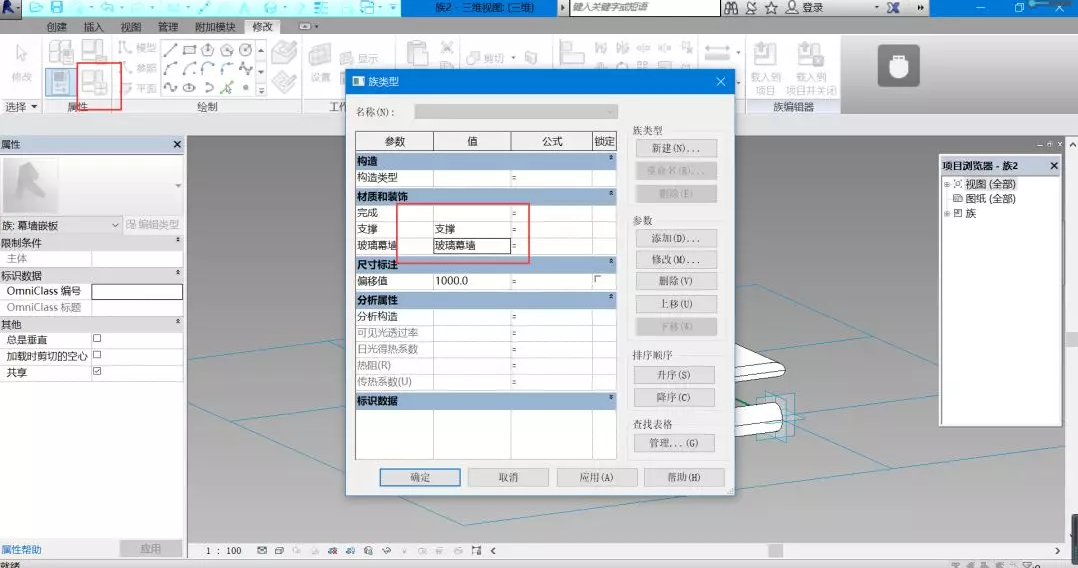1078x568 pixels.
Task: Select the Modify arrow tool
Action: pos(21,60)
